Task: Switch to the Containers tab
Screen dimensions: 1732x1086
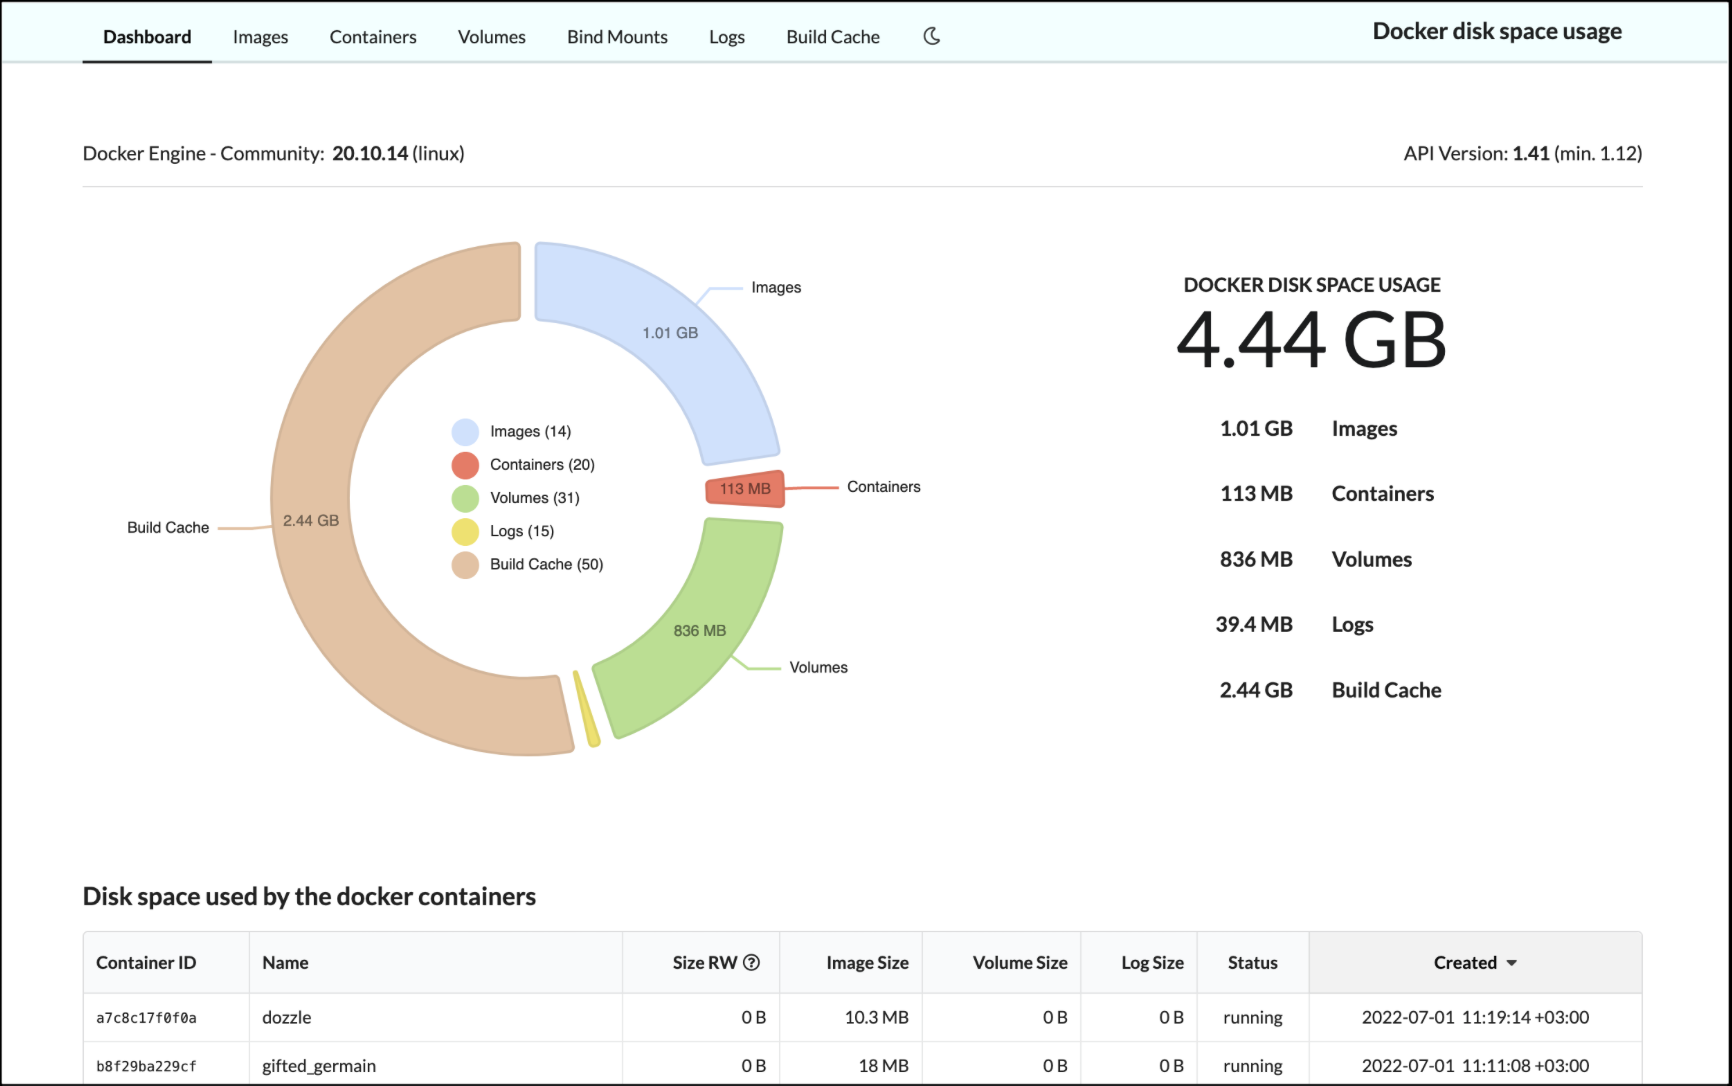Action: [373, 37]
